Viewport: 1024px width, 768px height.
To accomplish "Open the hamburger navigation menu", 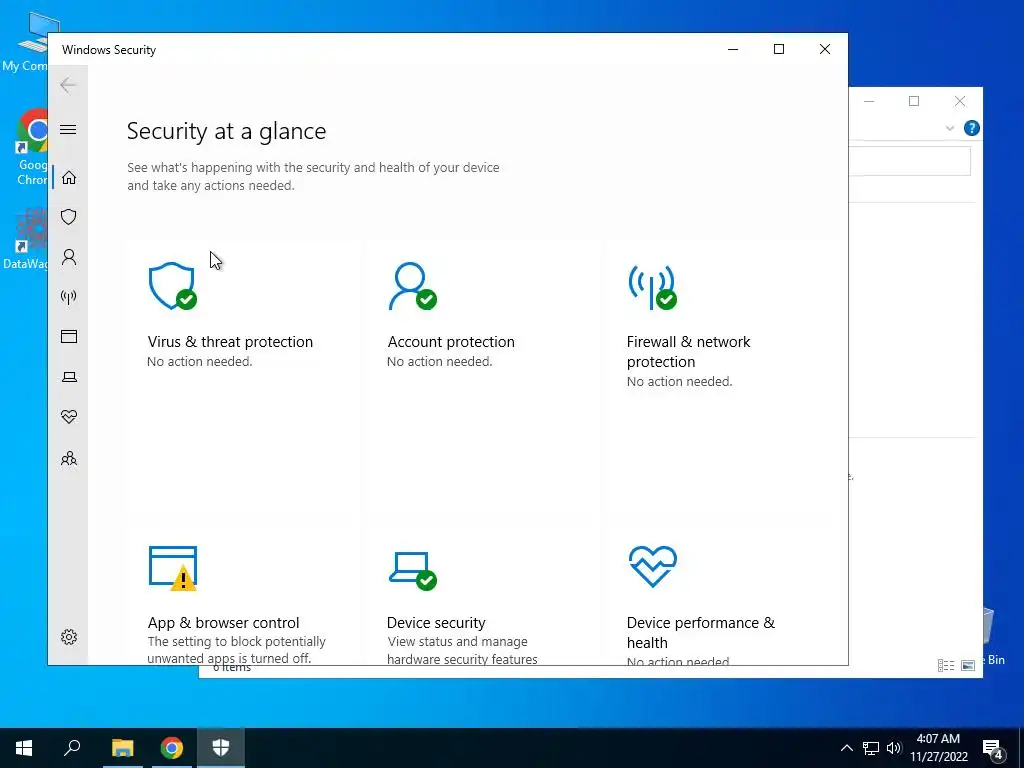I will point(68,129).
